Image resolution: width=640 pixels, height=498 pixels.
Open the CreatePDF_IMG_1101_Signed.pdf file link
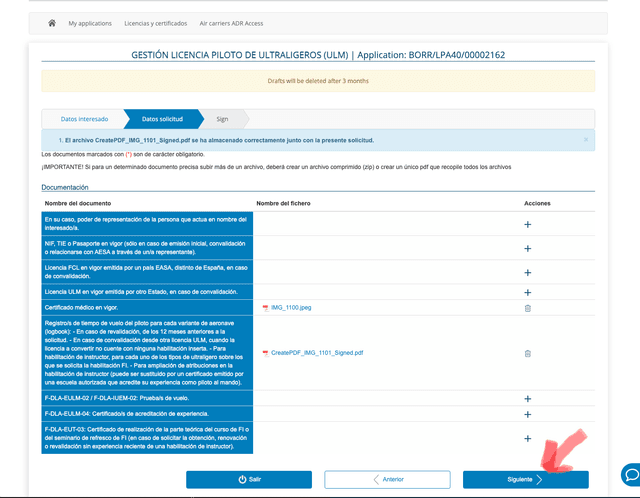[317, 353]
